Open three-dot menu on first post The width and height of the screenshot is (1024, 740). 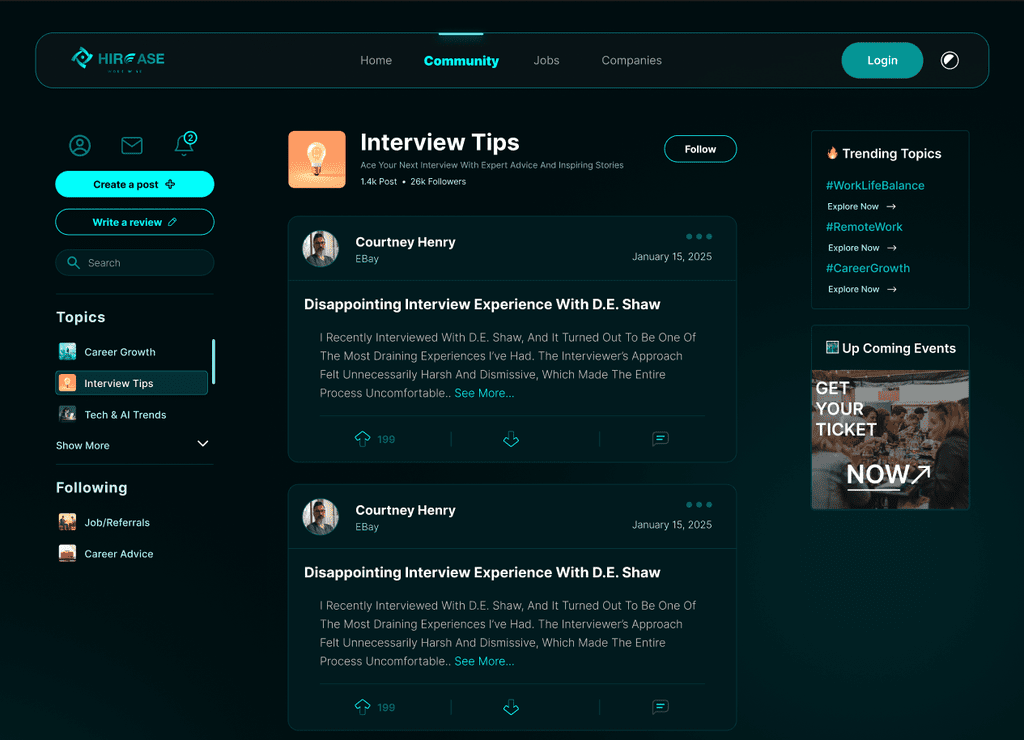(x=699, y=236)
